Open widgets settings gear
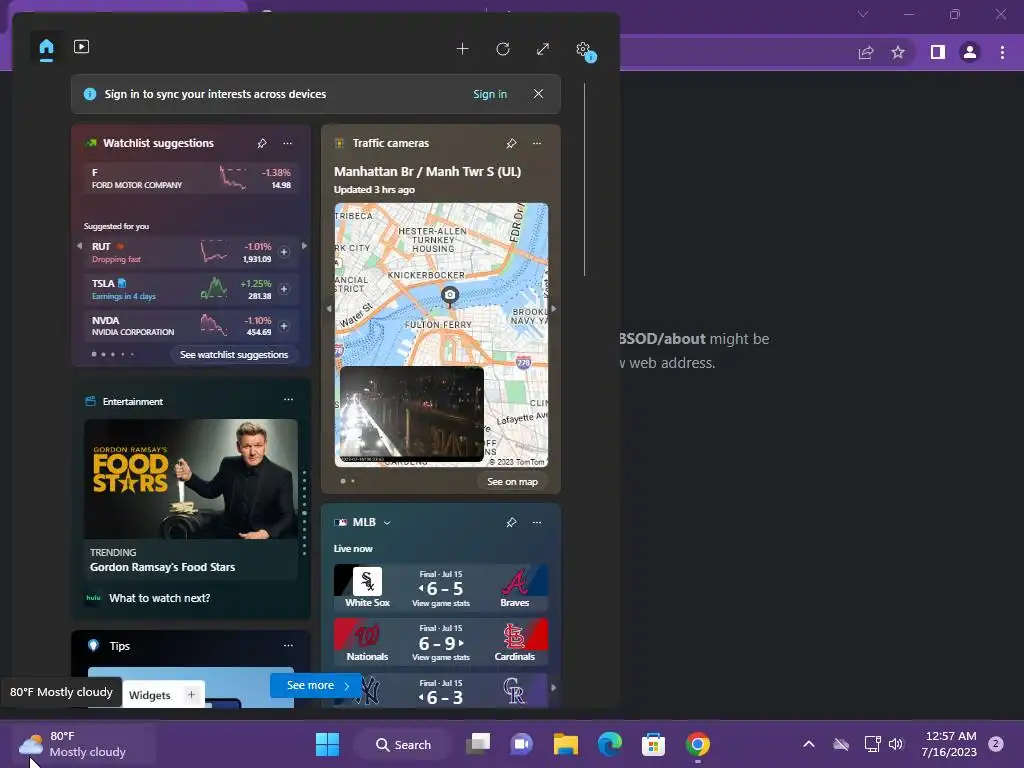Image resolution: width=1024 pixels, height=768 pixels. (x=583, y=49)
